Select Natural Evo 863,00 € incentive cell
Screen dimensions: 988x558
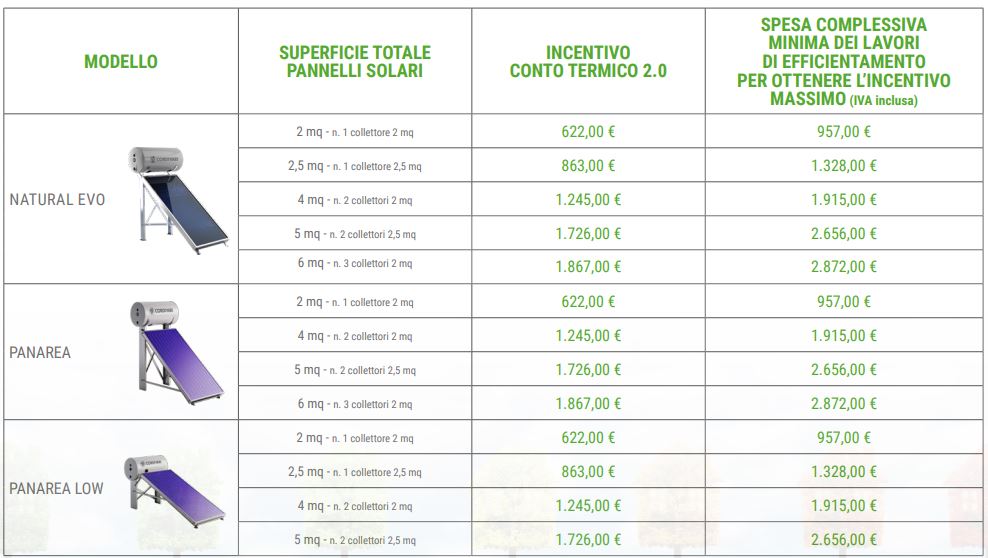pos(588,166)
